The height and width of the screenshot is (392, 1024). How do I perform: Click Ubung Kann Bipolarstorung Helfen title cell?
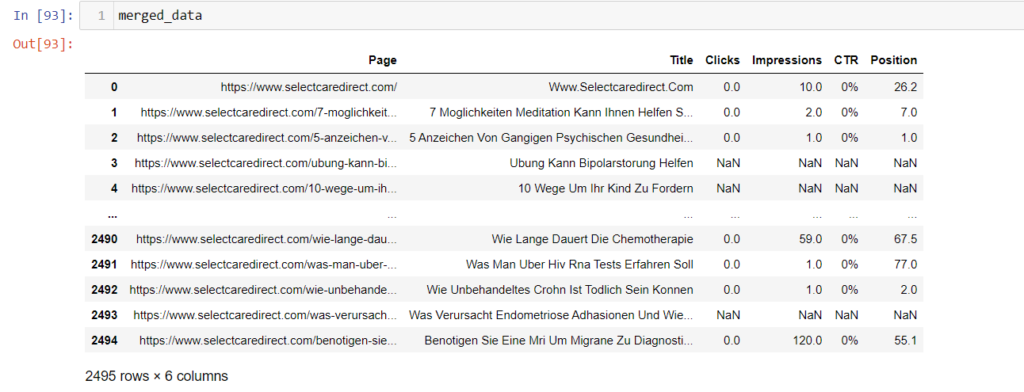click(x=601, y=163)
